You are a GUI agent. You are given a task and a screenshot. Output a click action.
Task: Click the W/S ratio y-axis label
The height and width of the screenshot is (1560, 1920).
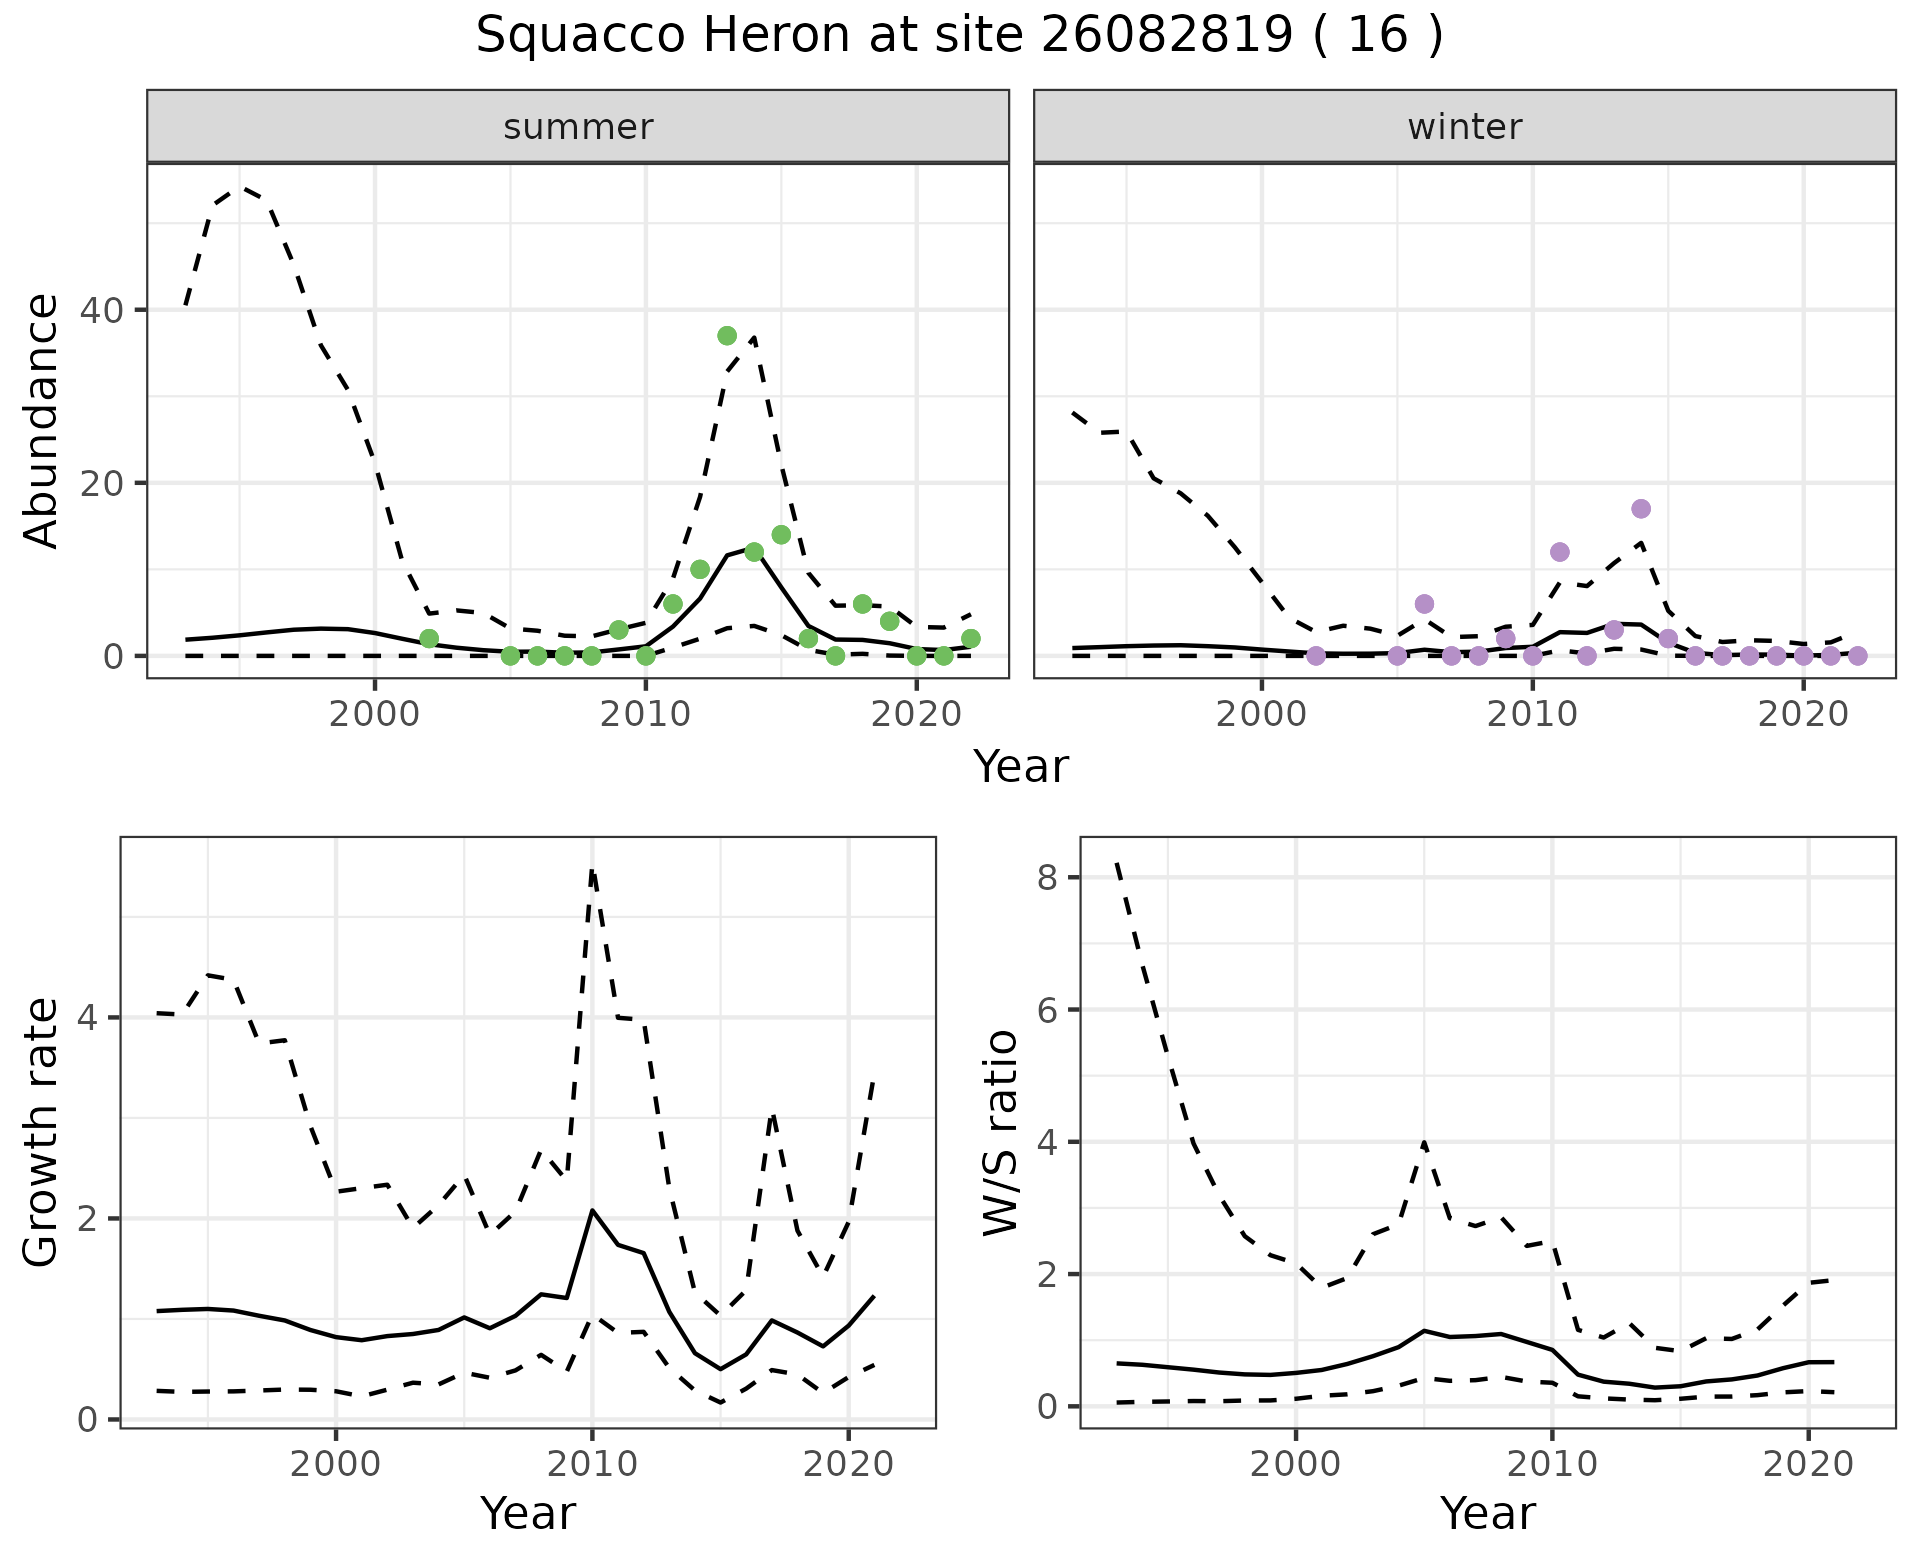1000,1133
